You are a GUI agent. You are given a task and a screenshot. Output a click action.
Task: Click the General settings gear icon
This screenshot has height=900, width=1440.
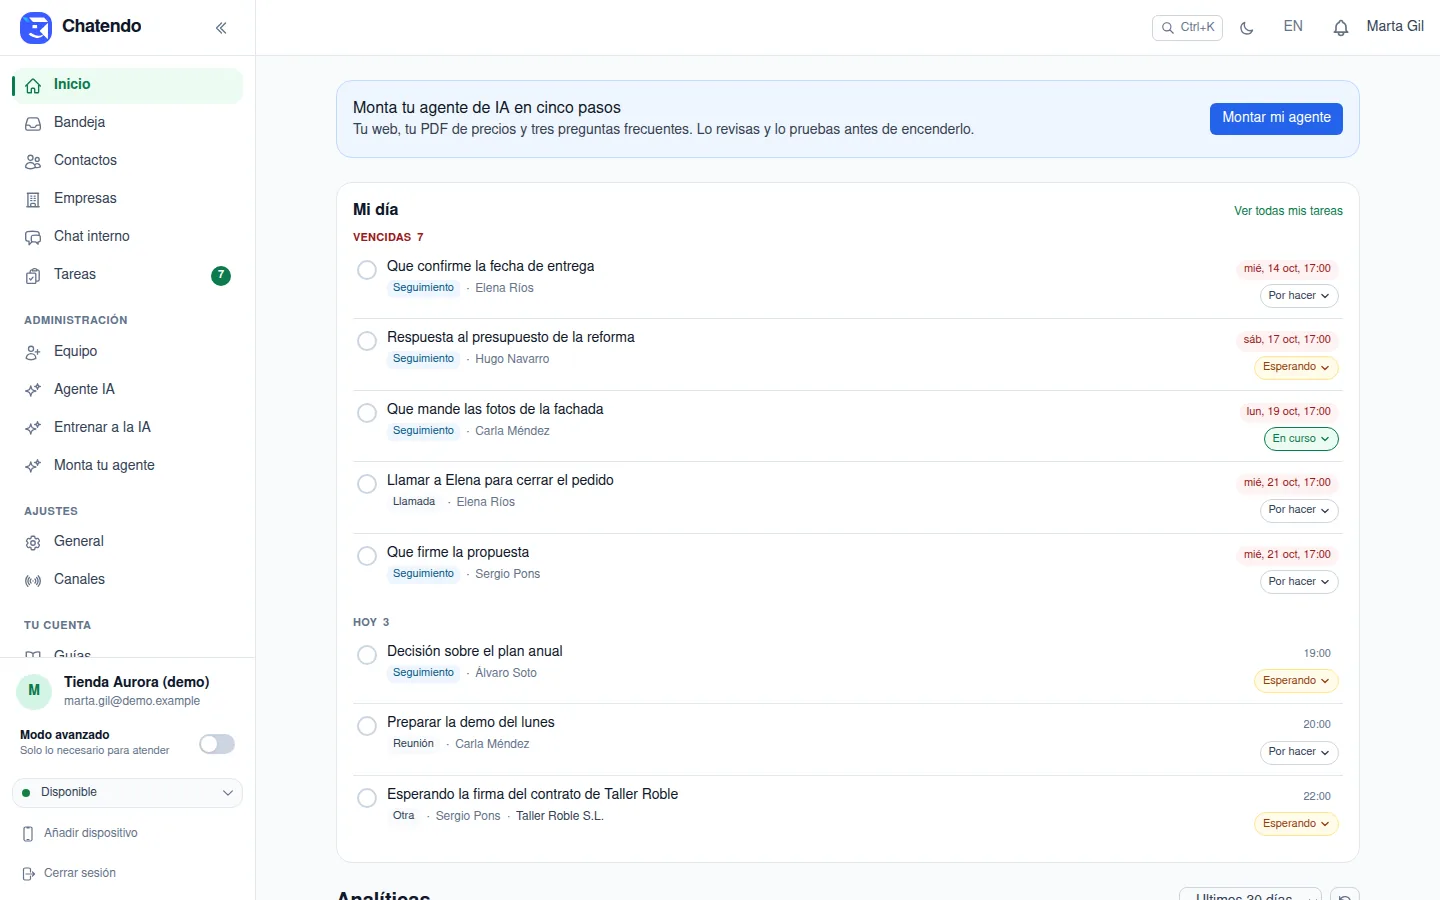click(33, 542)
